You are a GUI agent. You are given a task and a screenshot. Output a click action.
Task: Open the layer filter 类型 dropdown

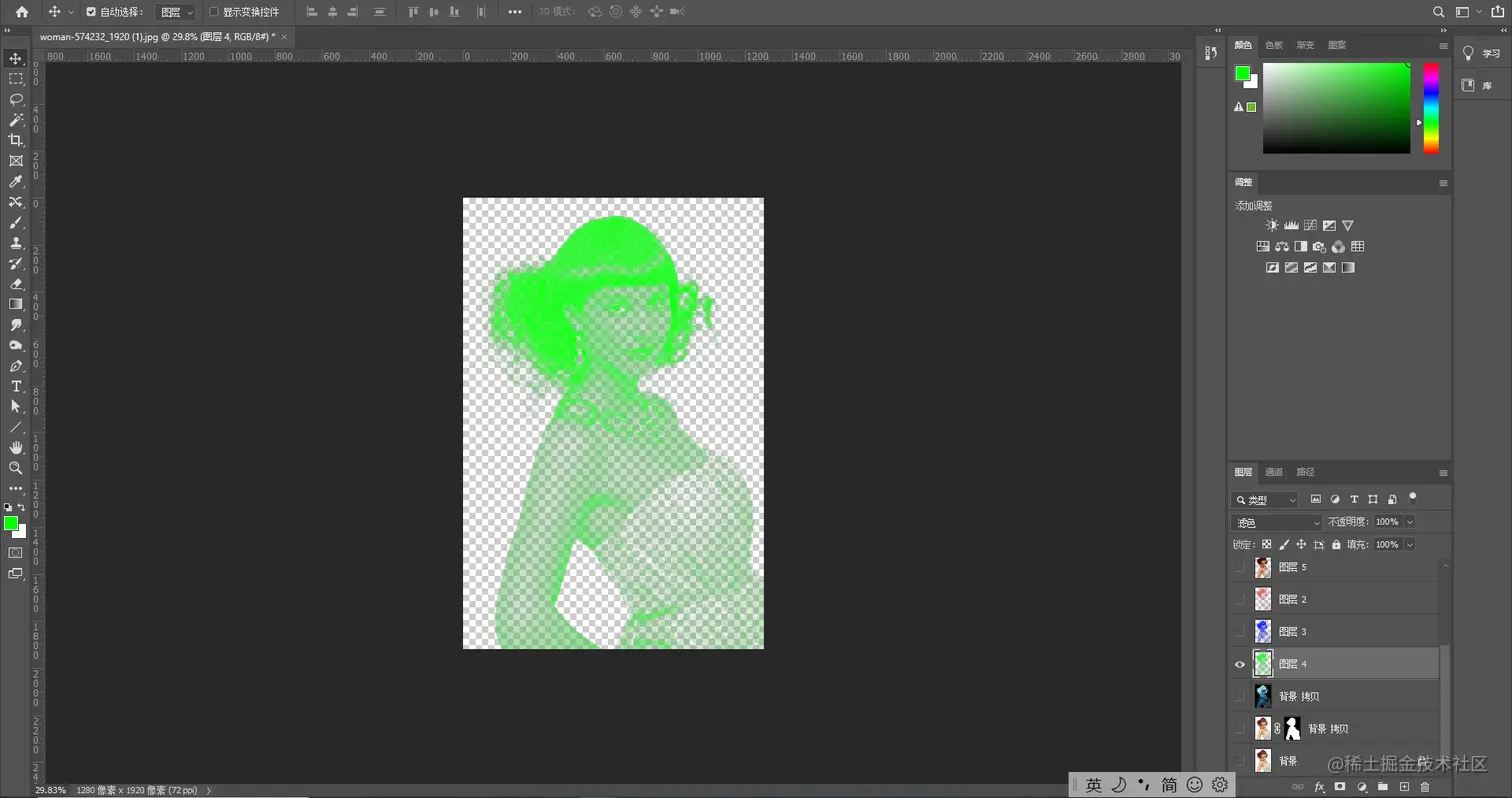1265,500
